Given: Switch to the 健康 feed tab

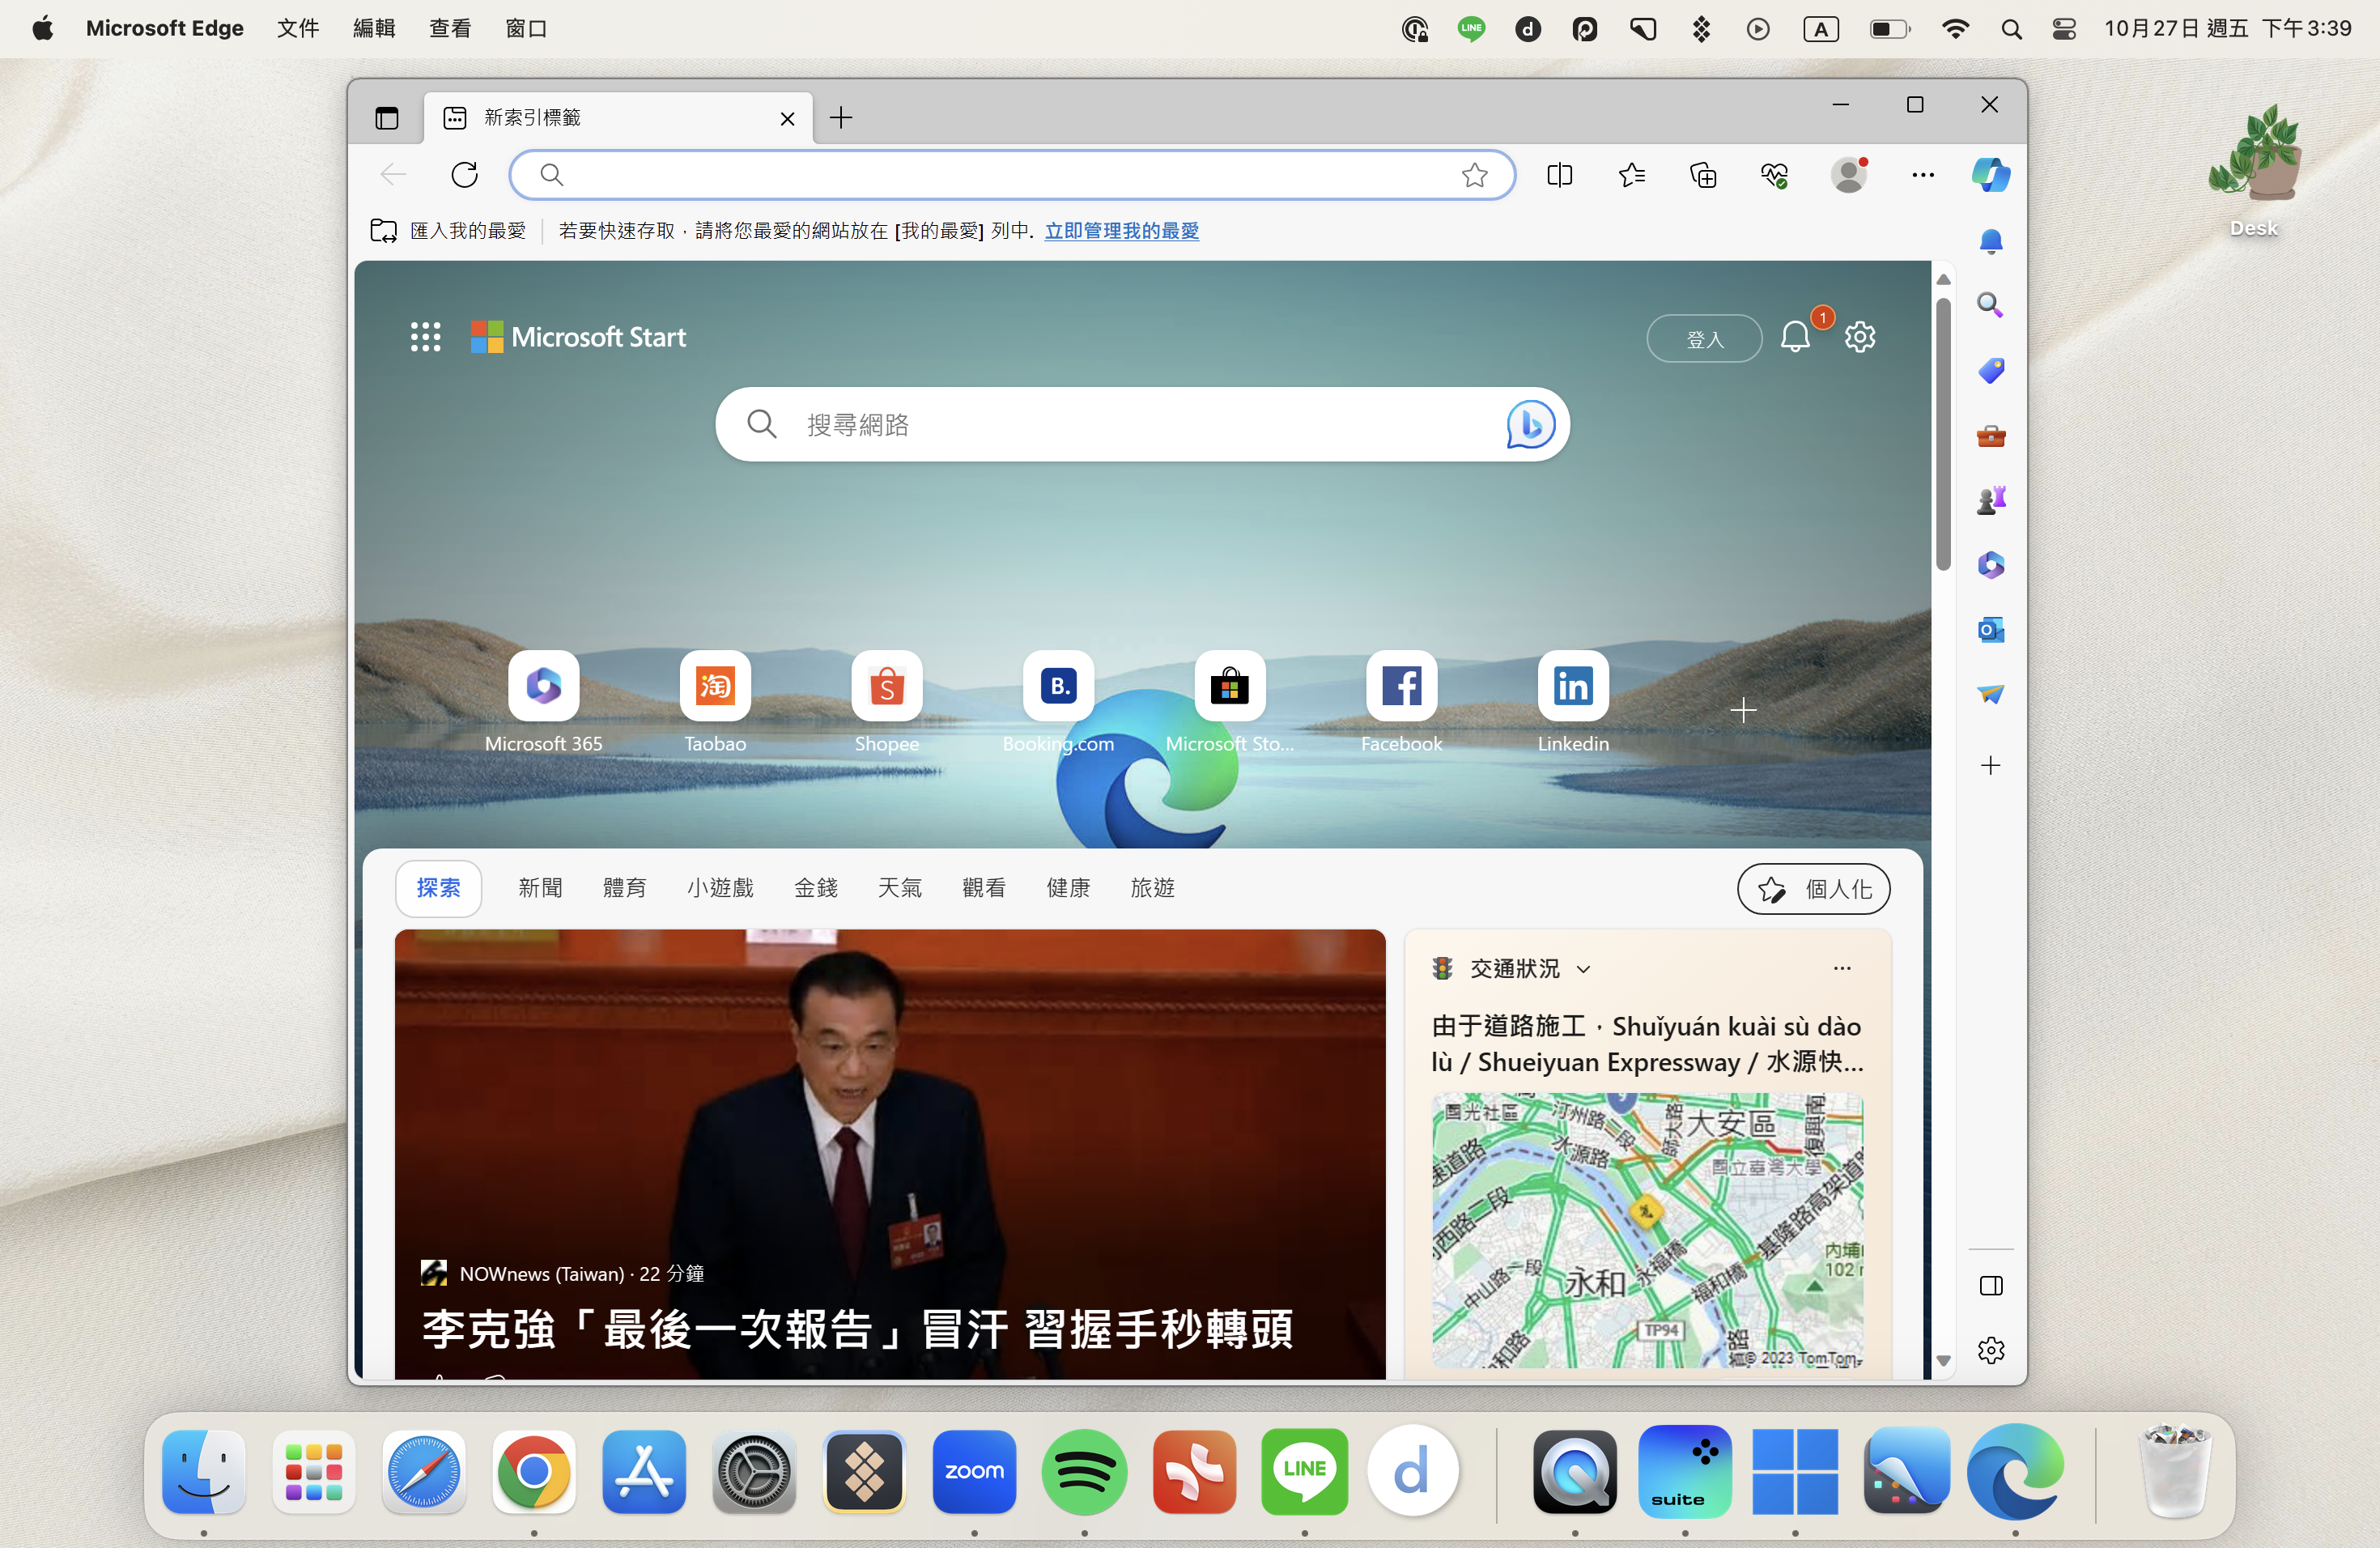Looking at the screenshot, I should [1068, 888].
